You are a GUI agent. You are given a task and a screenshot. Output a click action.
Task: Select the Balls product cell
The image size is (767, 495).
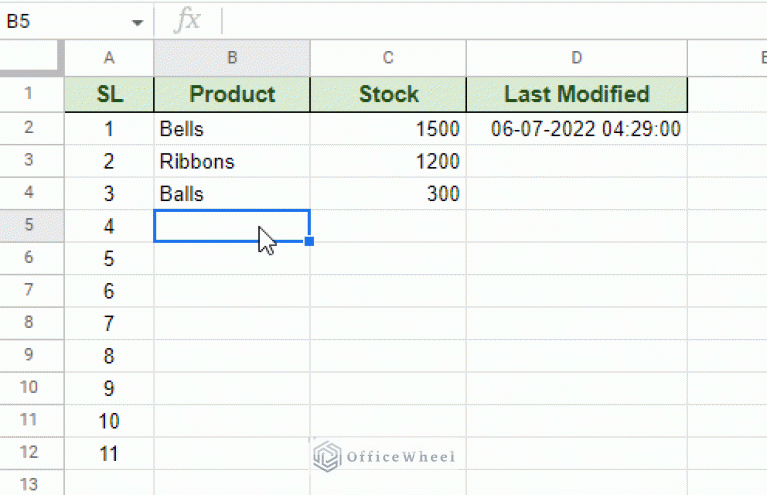pos(232,193)
